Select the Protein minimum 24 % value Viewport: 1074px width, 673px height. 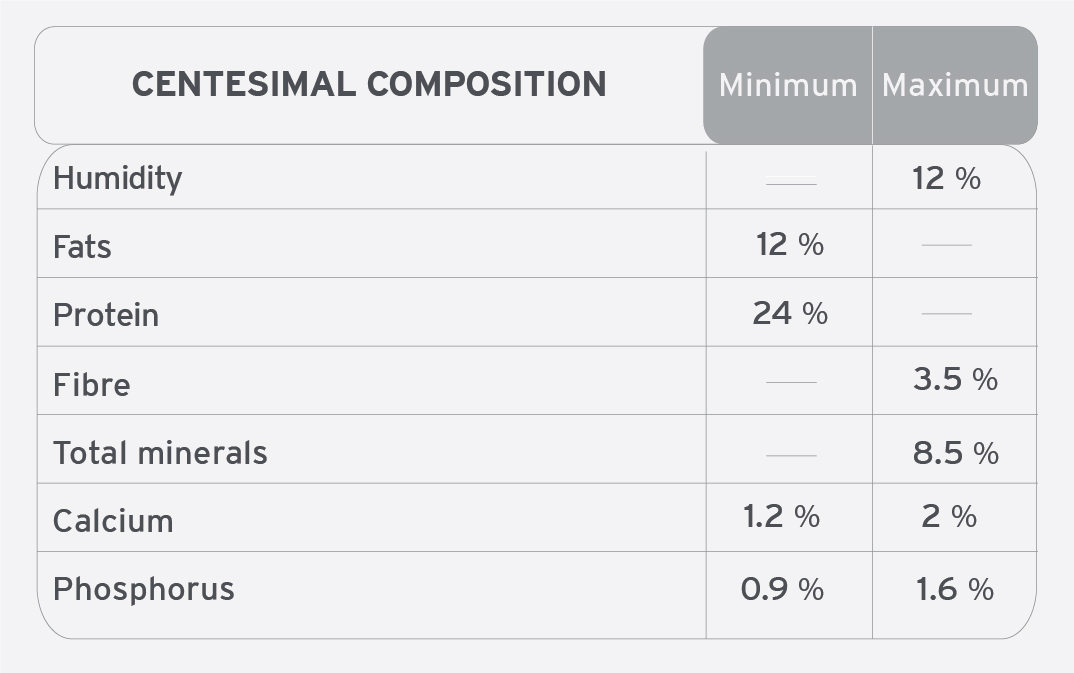click(x=790, y=313)
